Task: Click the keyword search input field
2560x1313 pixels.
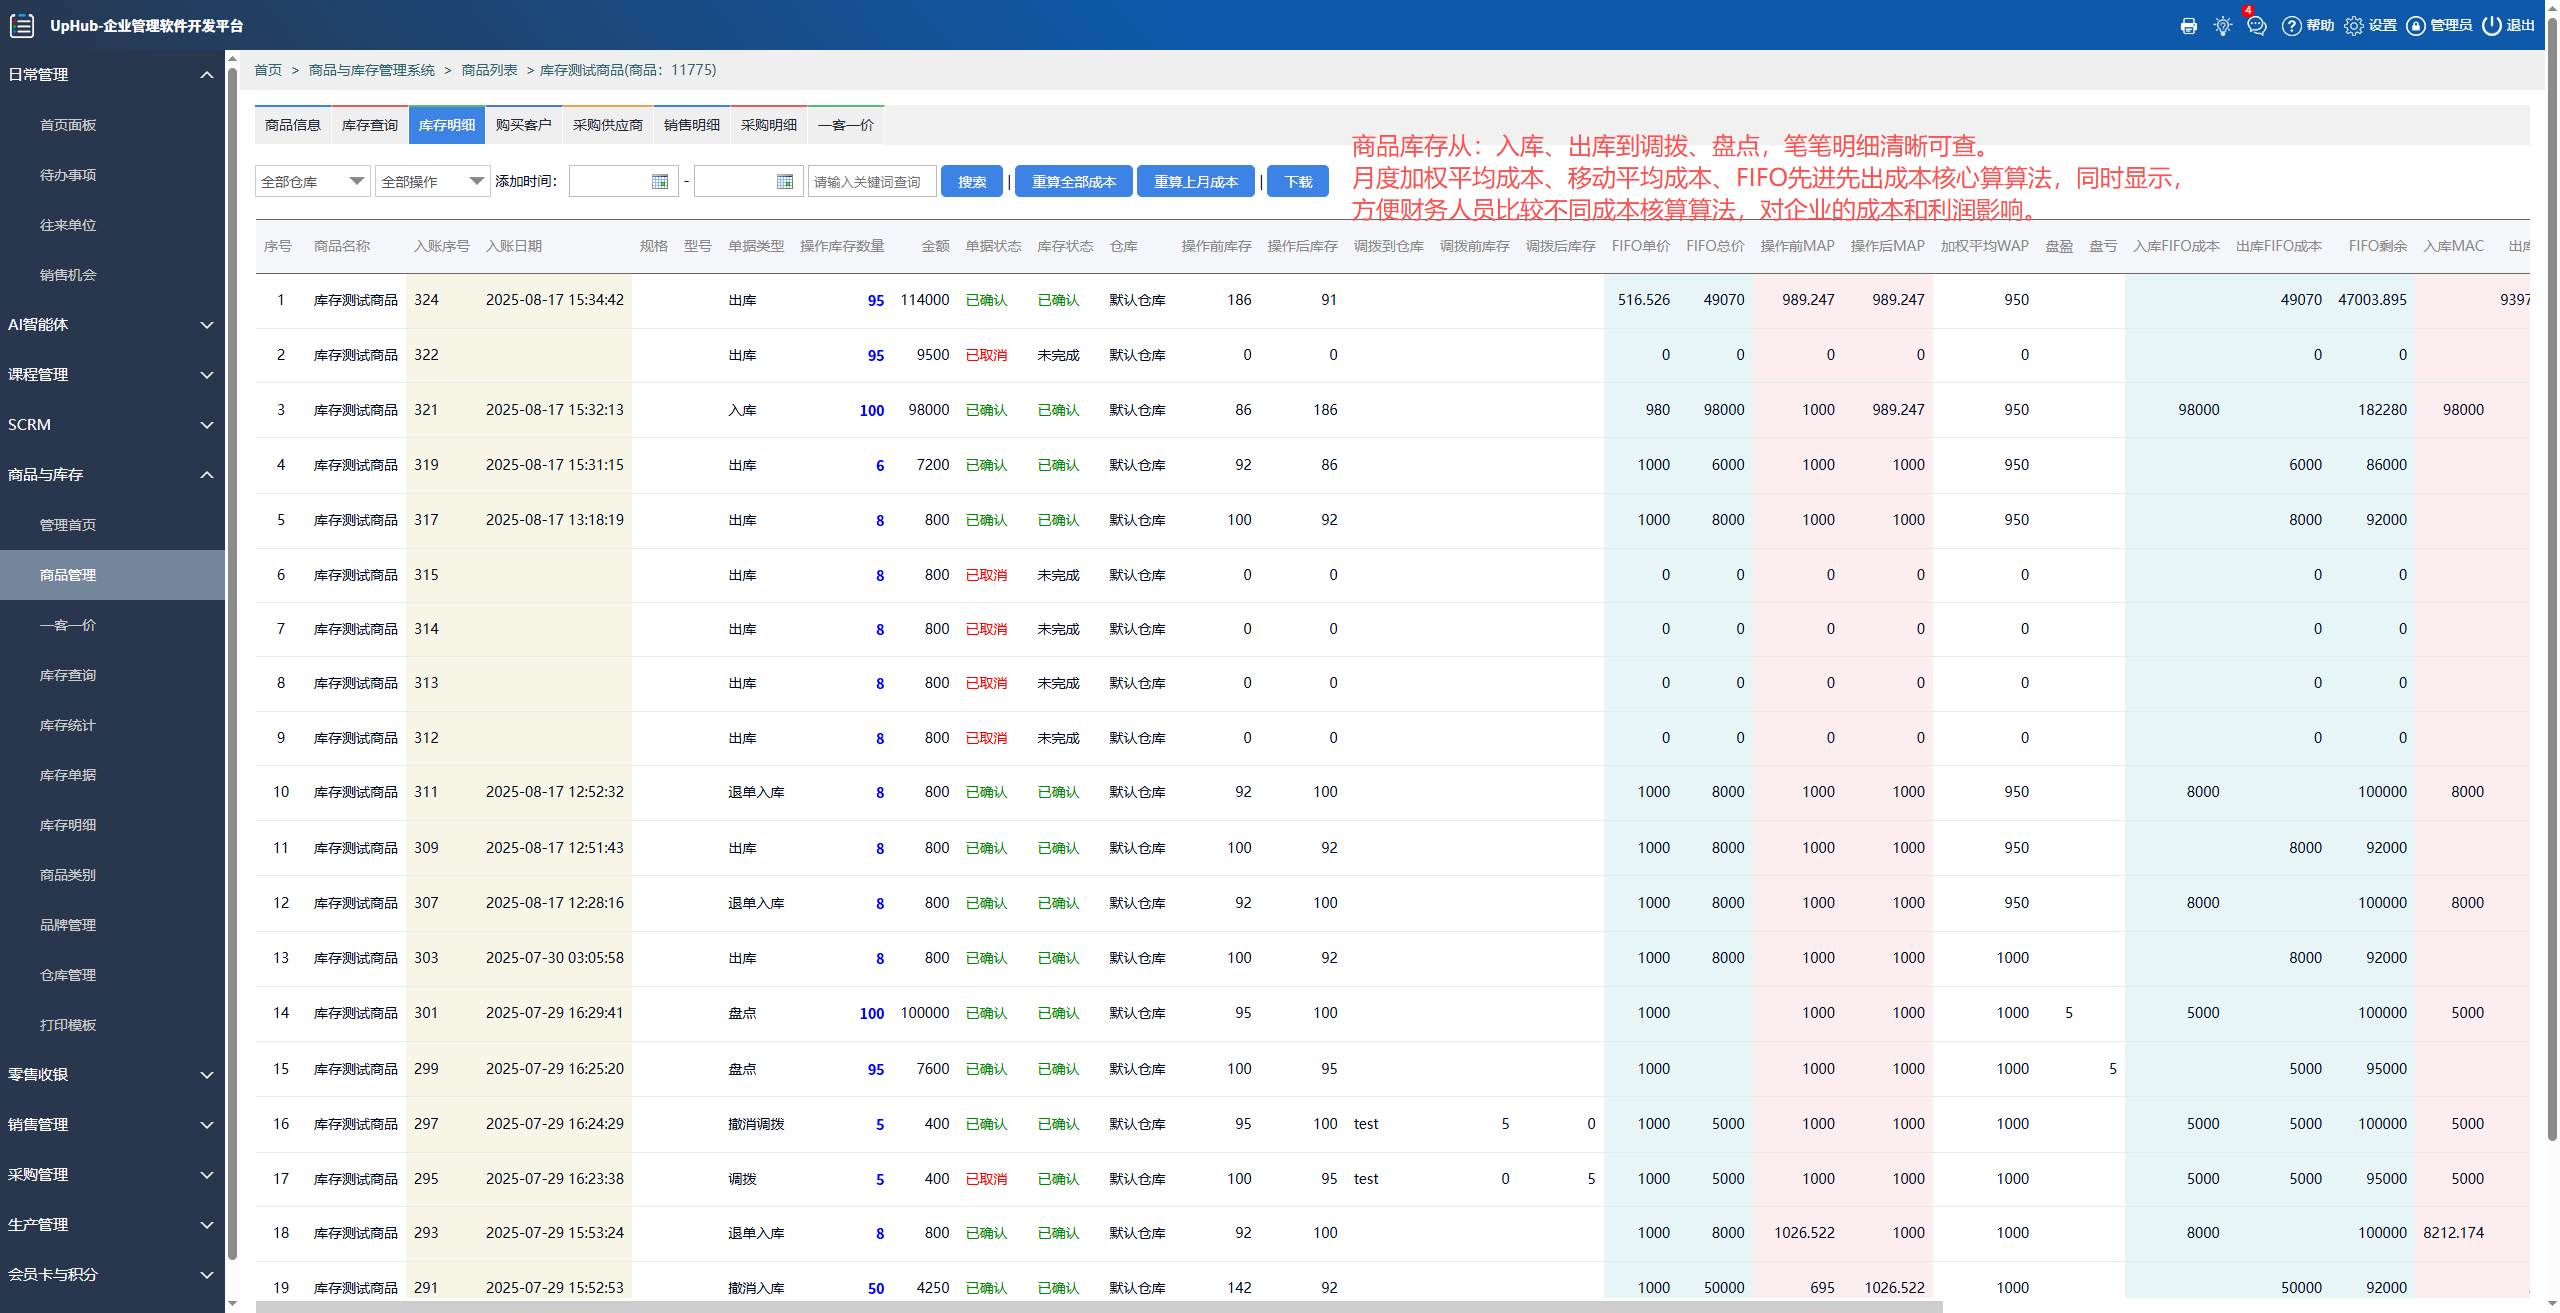Action: [871, 182]
